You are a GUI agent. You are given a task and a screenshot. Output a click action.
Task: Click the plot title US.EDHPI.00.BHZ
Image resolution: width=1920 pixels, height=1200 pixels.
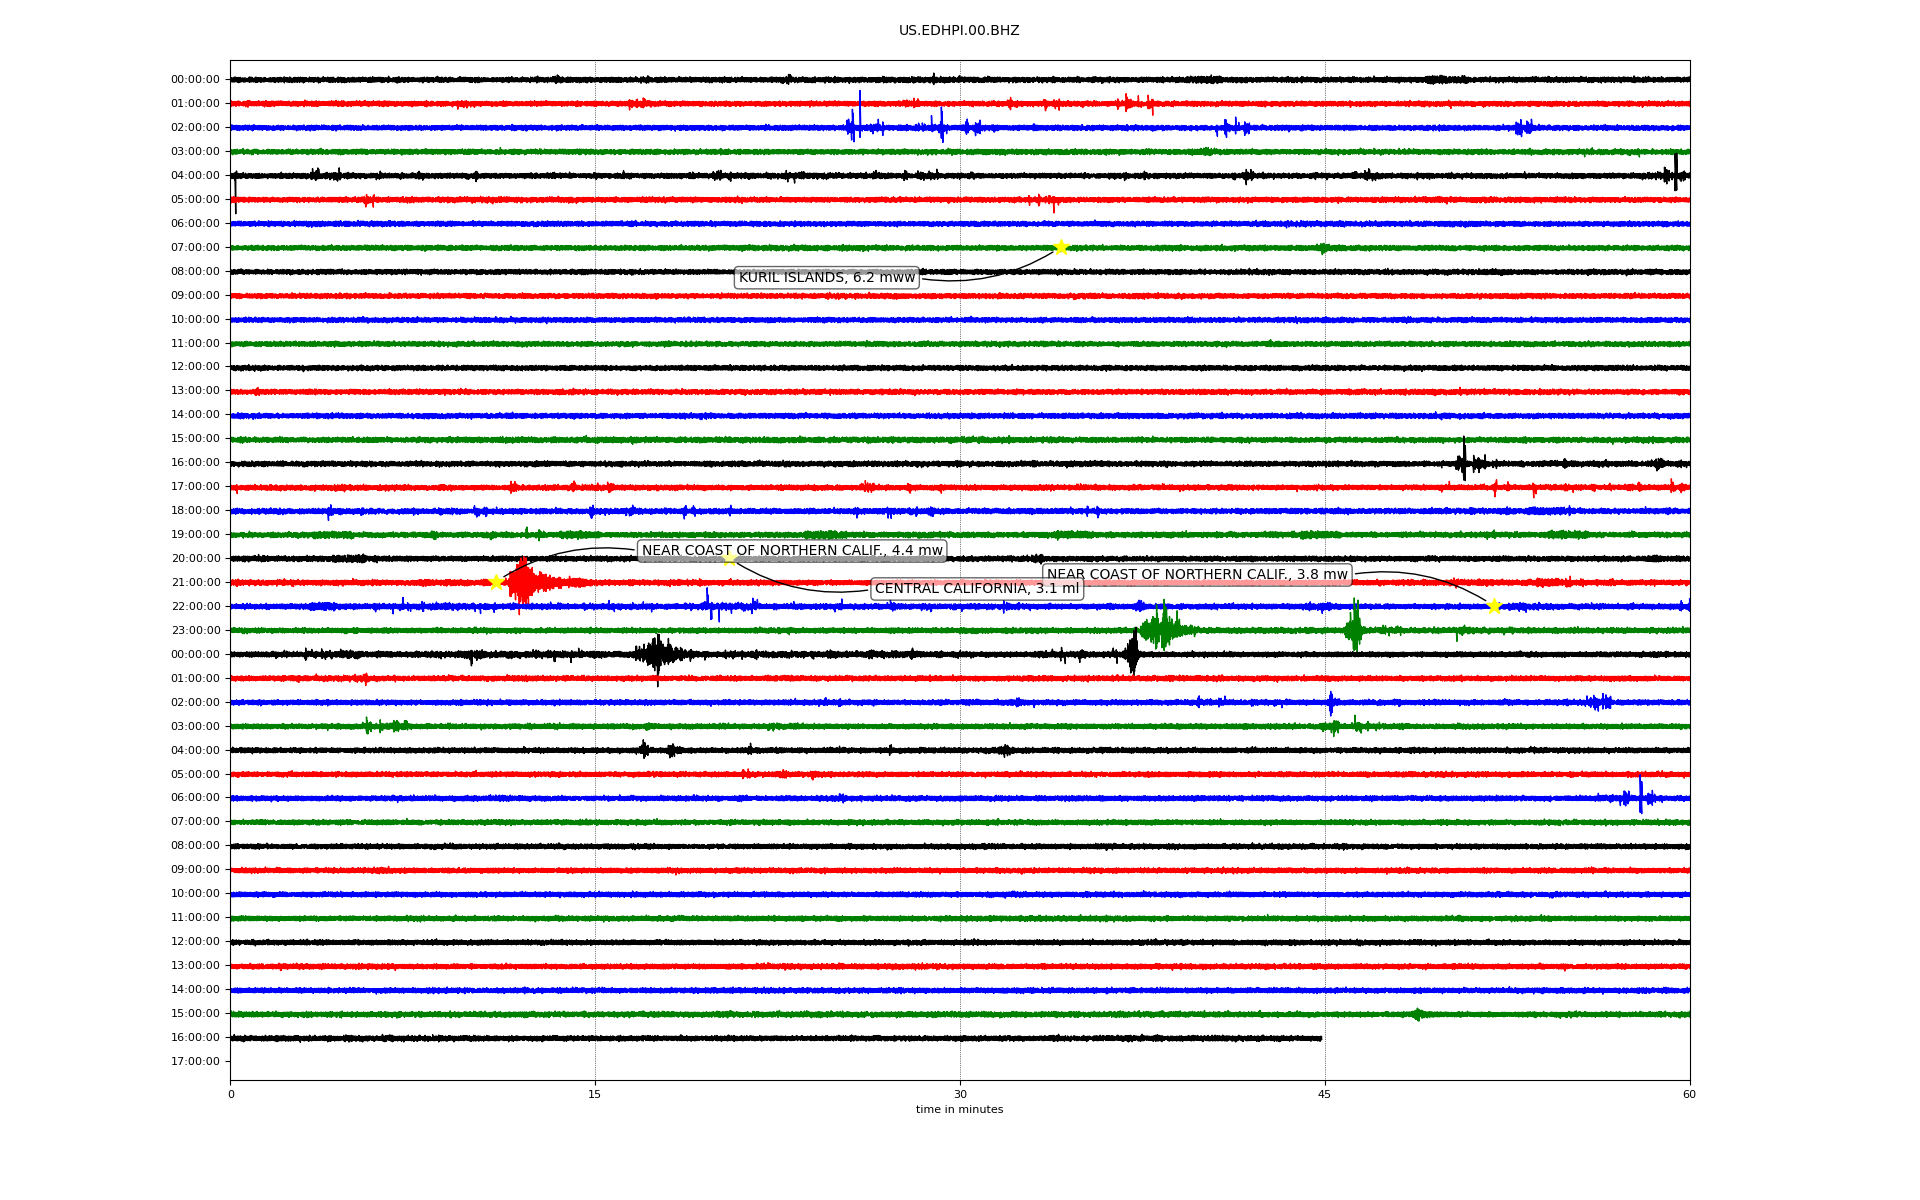959,30
